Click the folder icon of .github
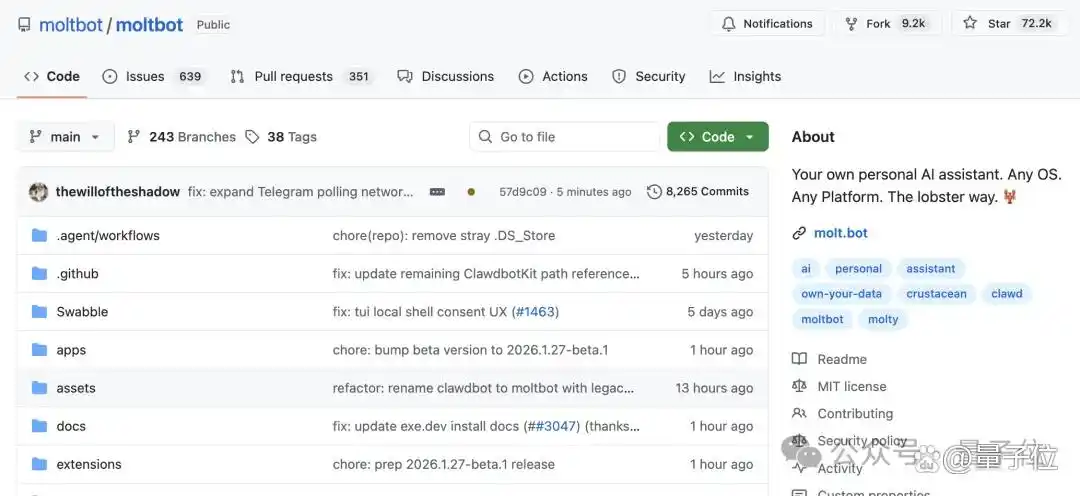This screenshot has height=496, width=1080. click(39, 273)
